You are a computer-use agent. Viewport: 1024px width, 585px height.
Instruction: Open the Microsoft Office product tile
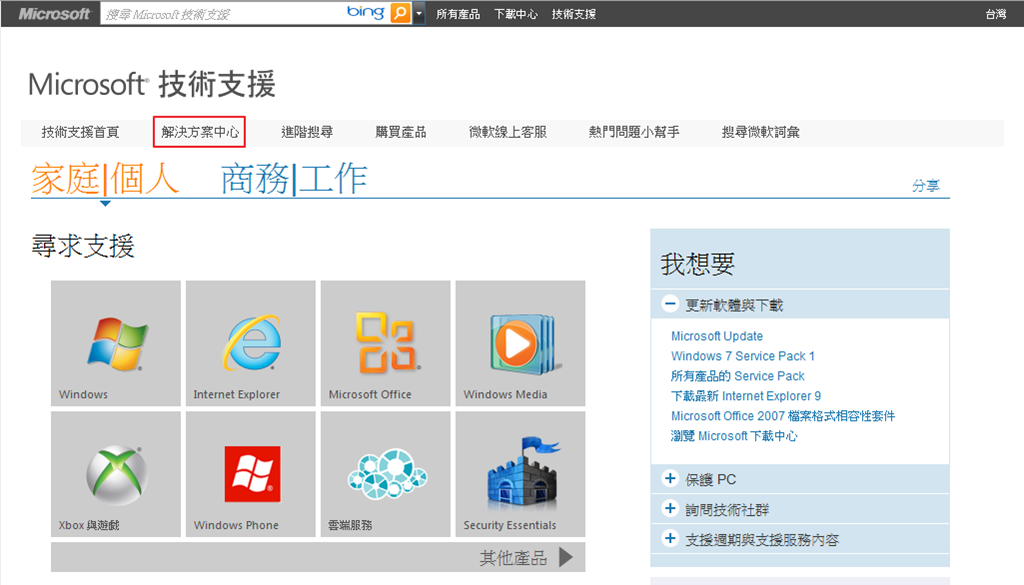coord(385,343)
